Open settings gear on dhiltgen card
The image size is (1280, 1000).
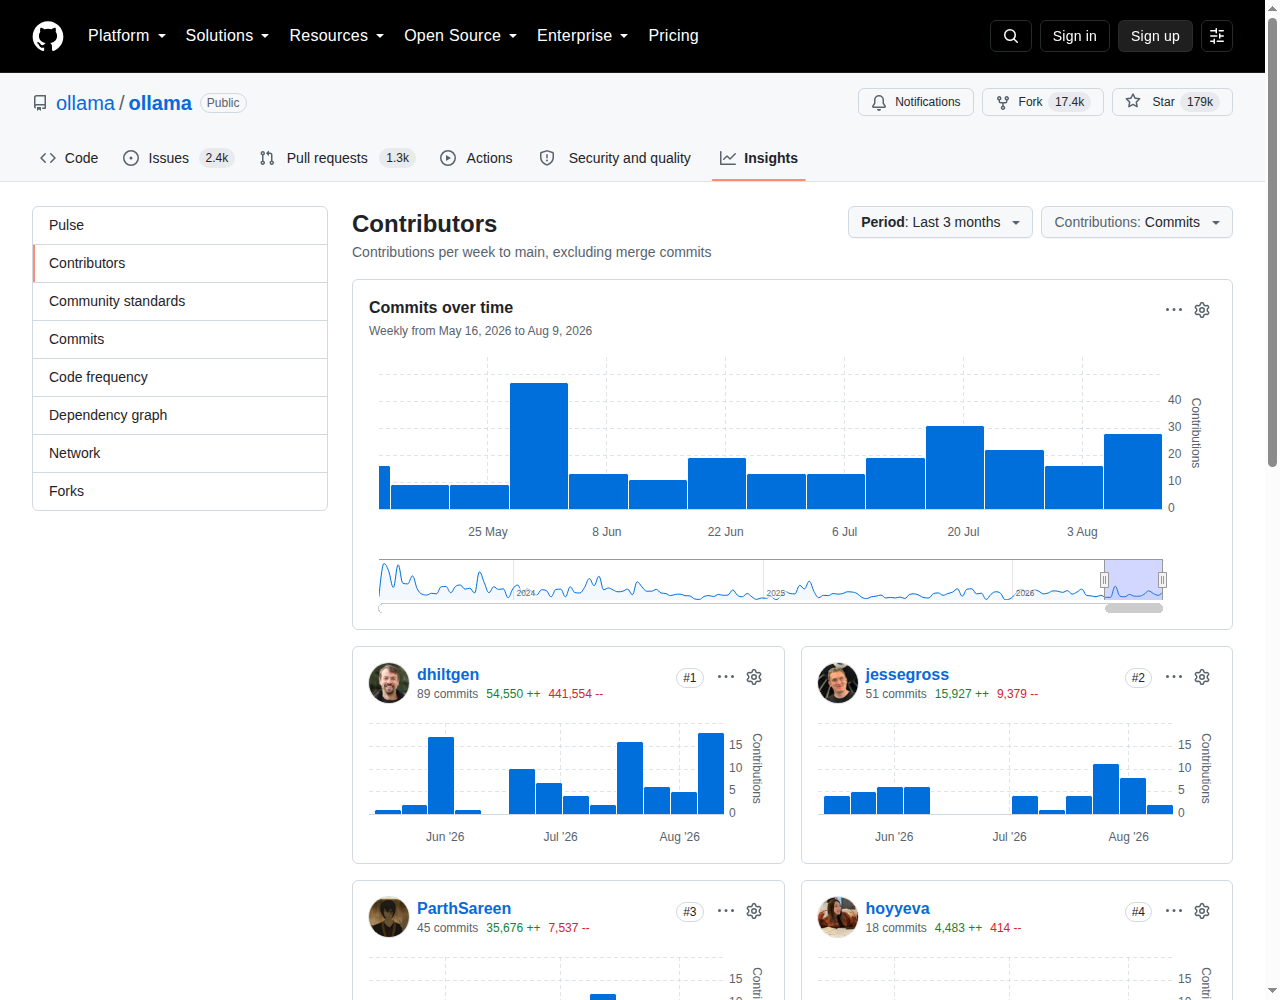tap(754, 677)
